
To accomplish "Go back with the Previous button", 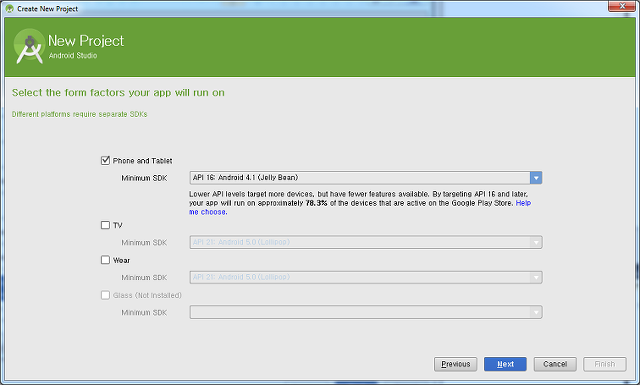I will tap(456, 364).
